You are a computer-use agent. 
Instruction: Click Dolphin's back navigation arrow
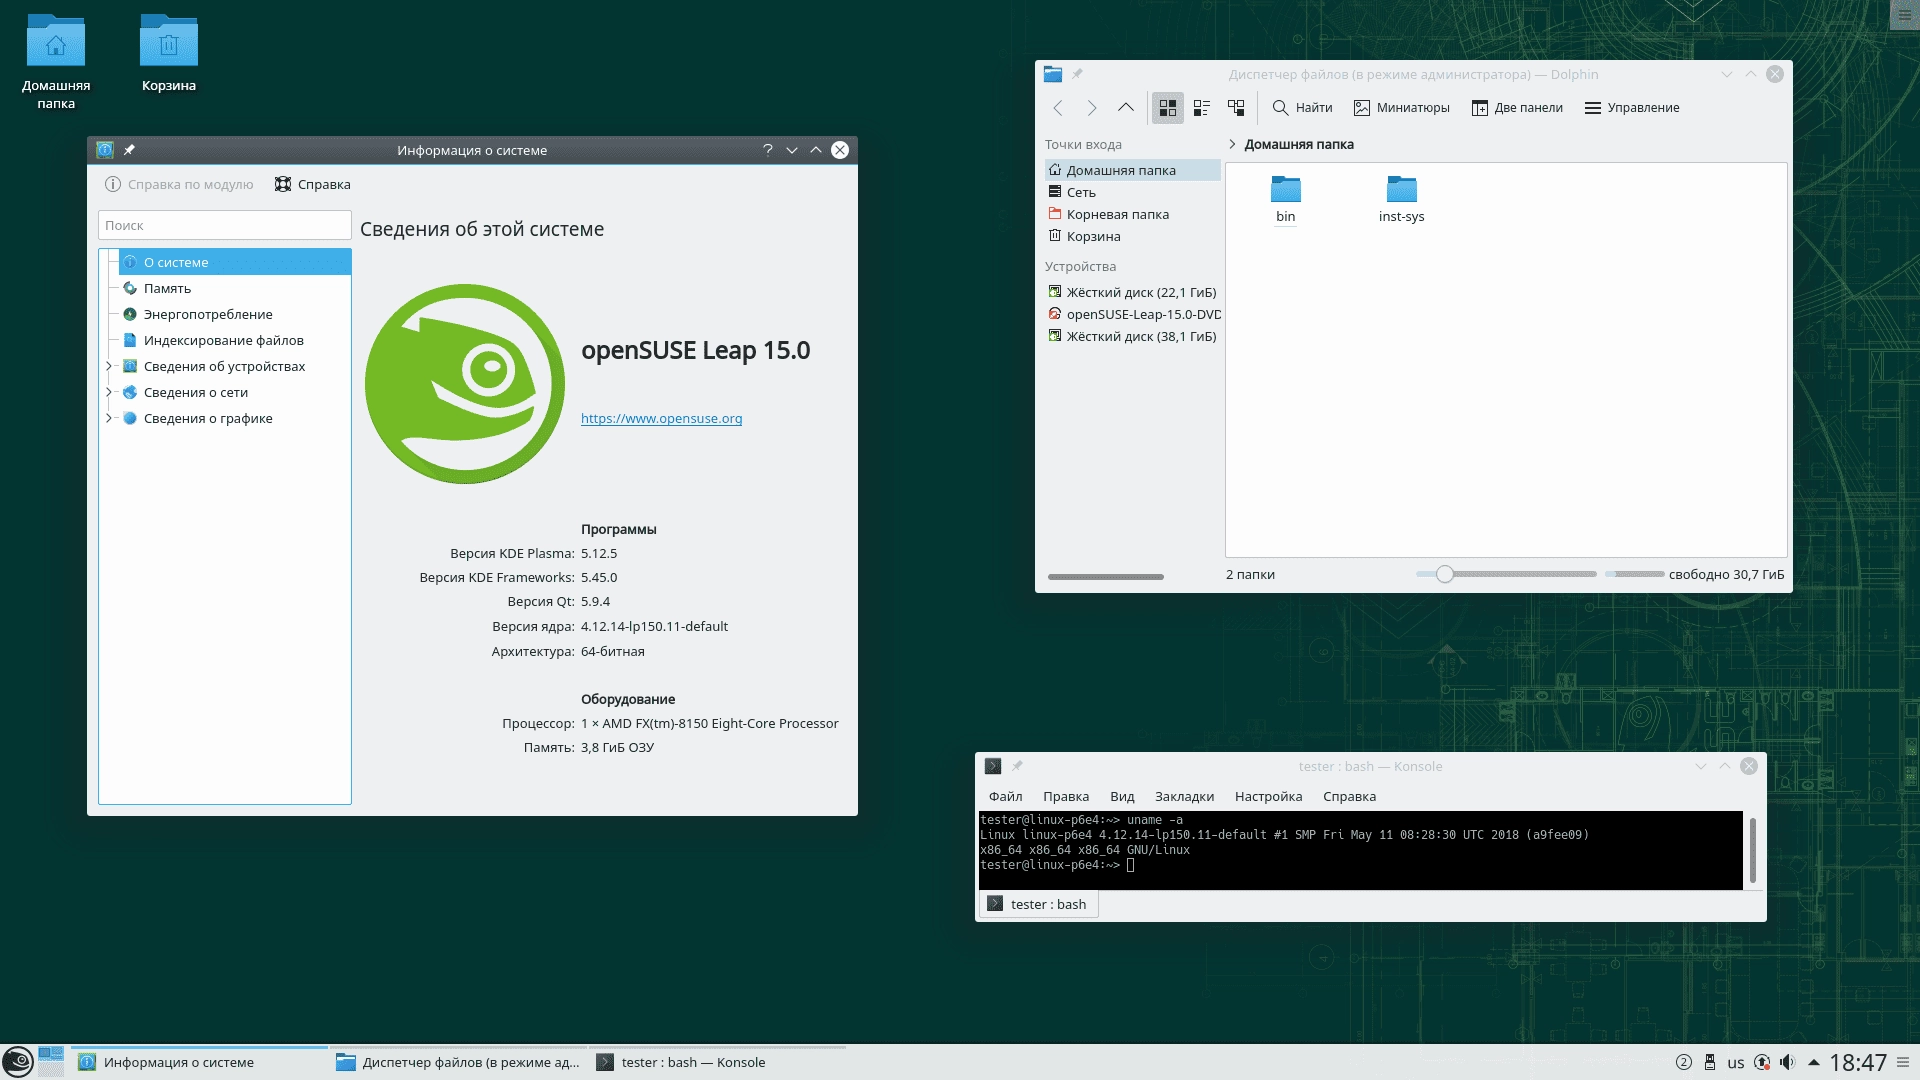pos(1058,108)
